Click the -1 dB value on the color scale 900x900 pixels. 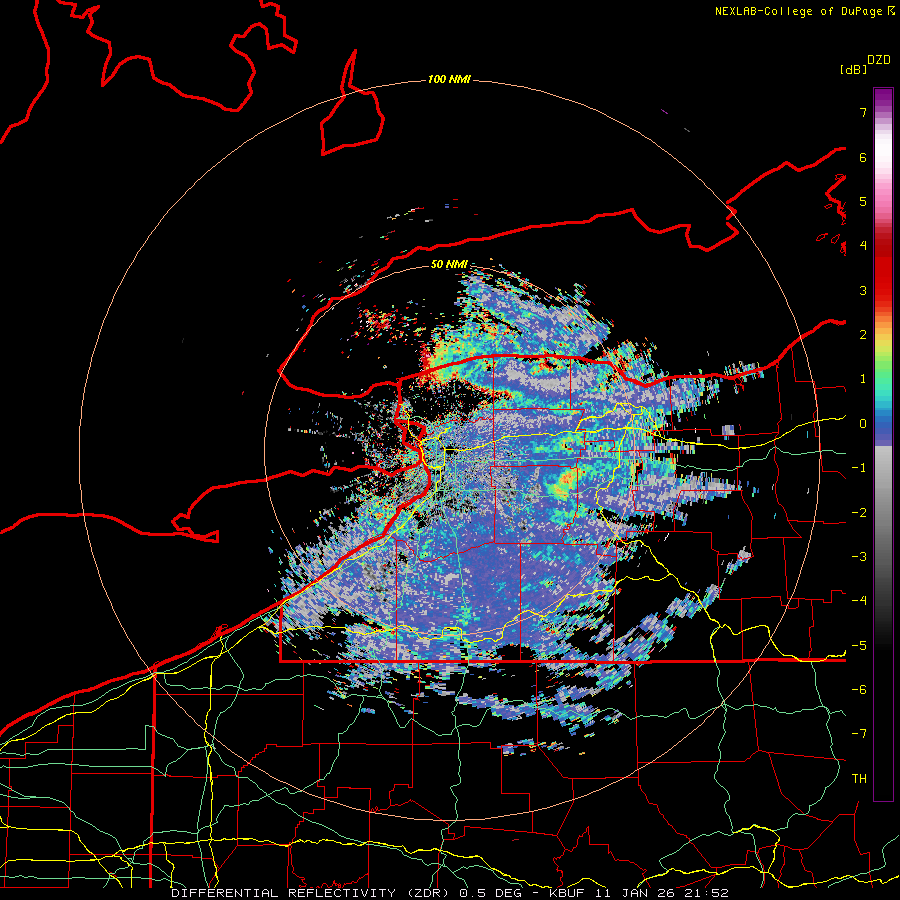click(859, 468)
